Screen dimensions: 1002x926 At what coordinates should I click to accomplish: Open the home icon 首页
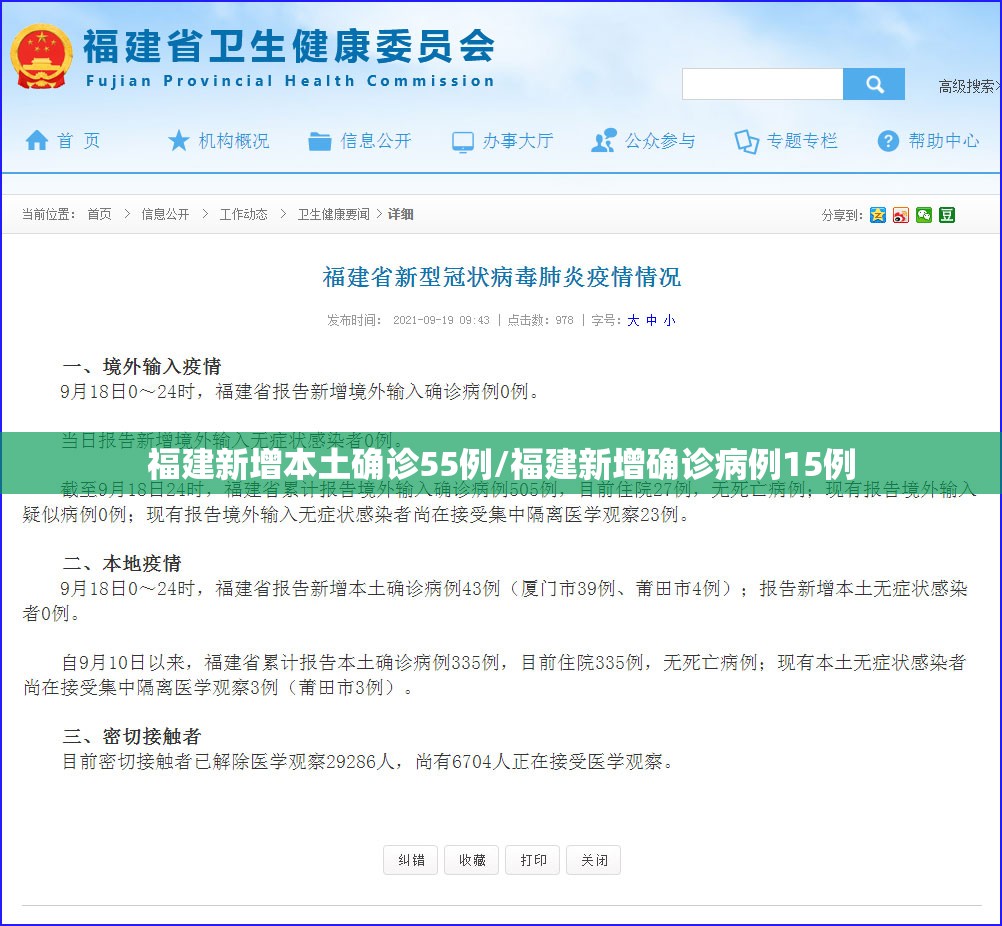(36, 140)
